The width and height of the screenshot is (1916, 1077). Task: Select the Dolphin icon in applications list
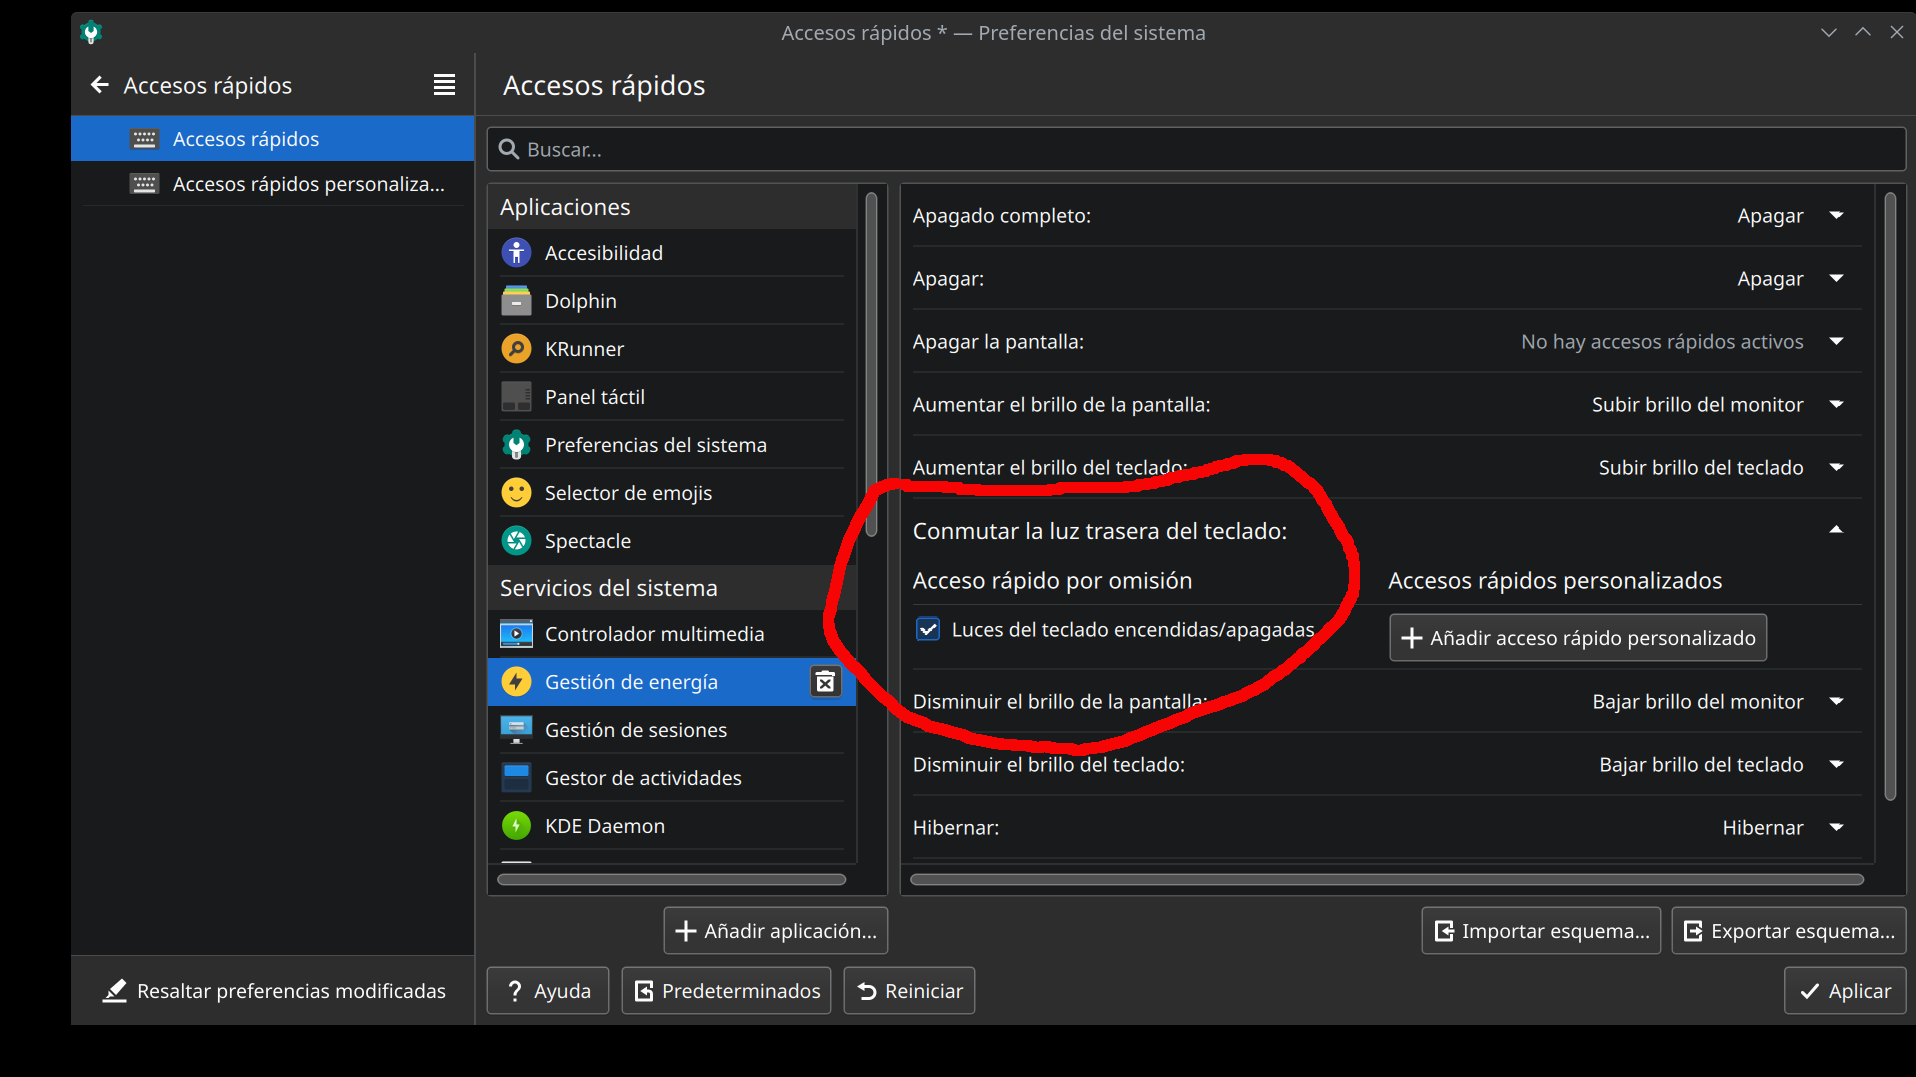(x=516, y=301)
